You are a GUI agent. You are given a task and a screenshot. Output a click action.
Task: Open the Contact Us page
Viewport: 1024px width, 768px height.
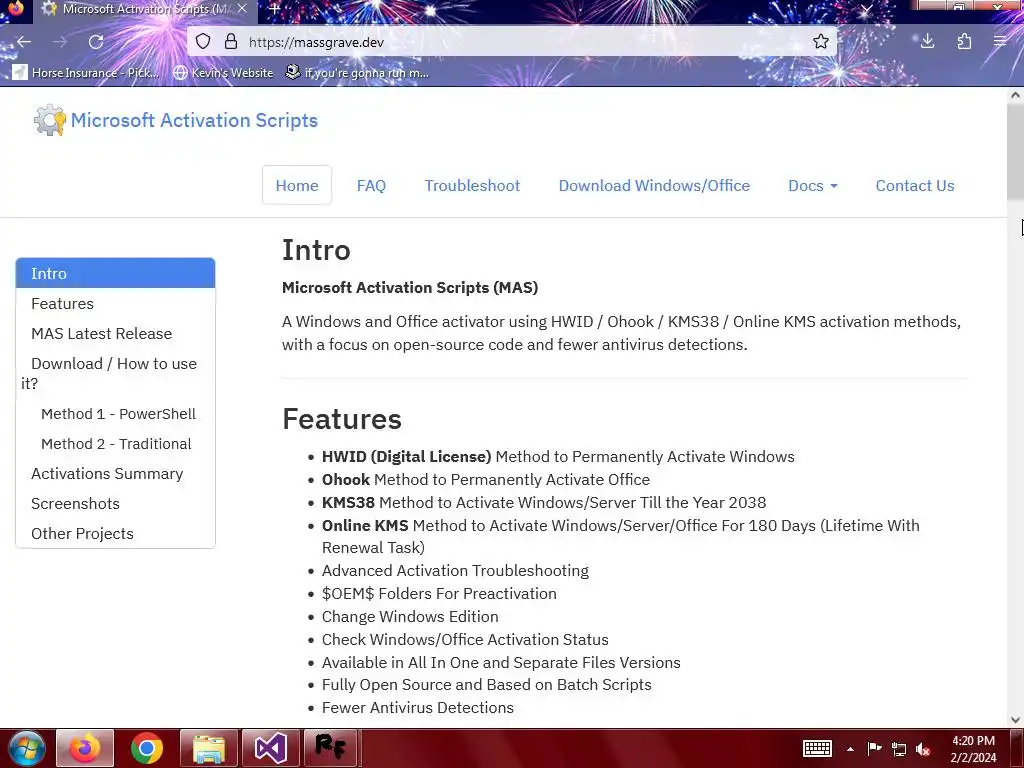point(914,185)
